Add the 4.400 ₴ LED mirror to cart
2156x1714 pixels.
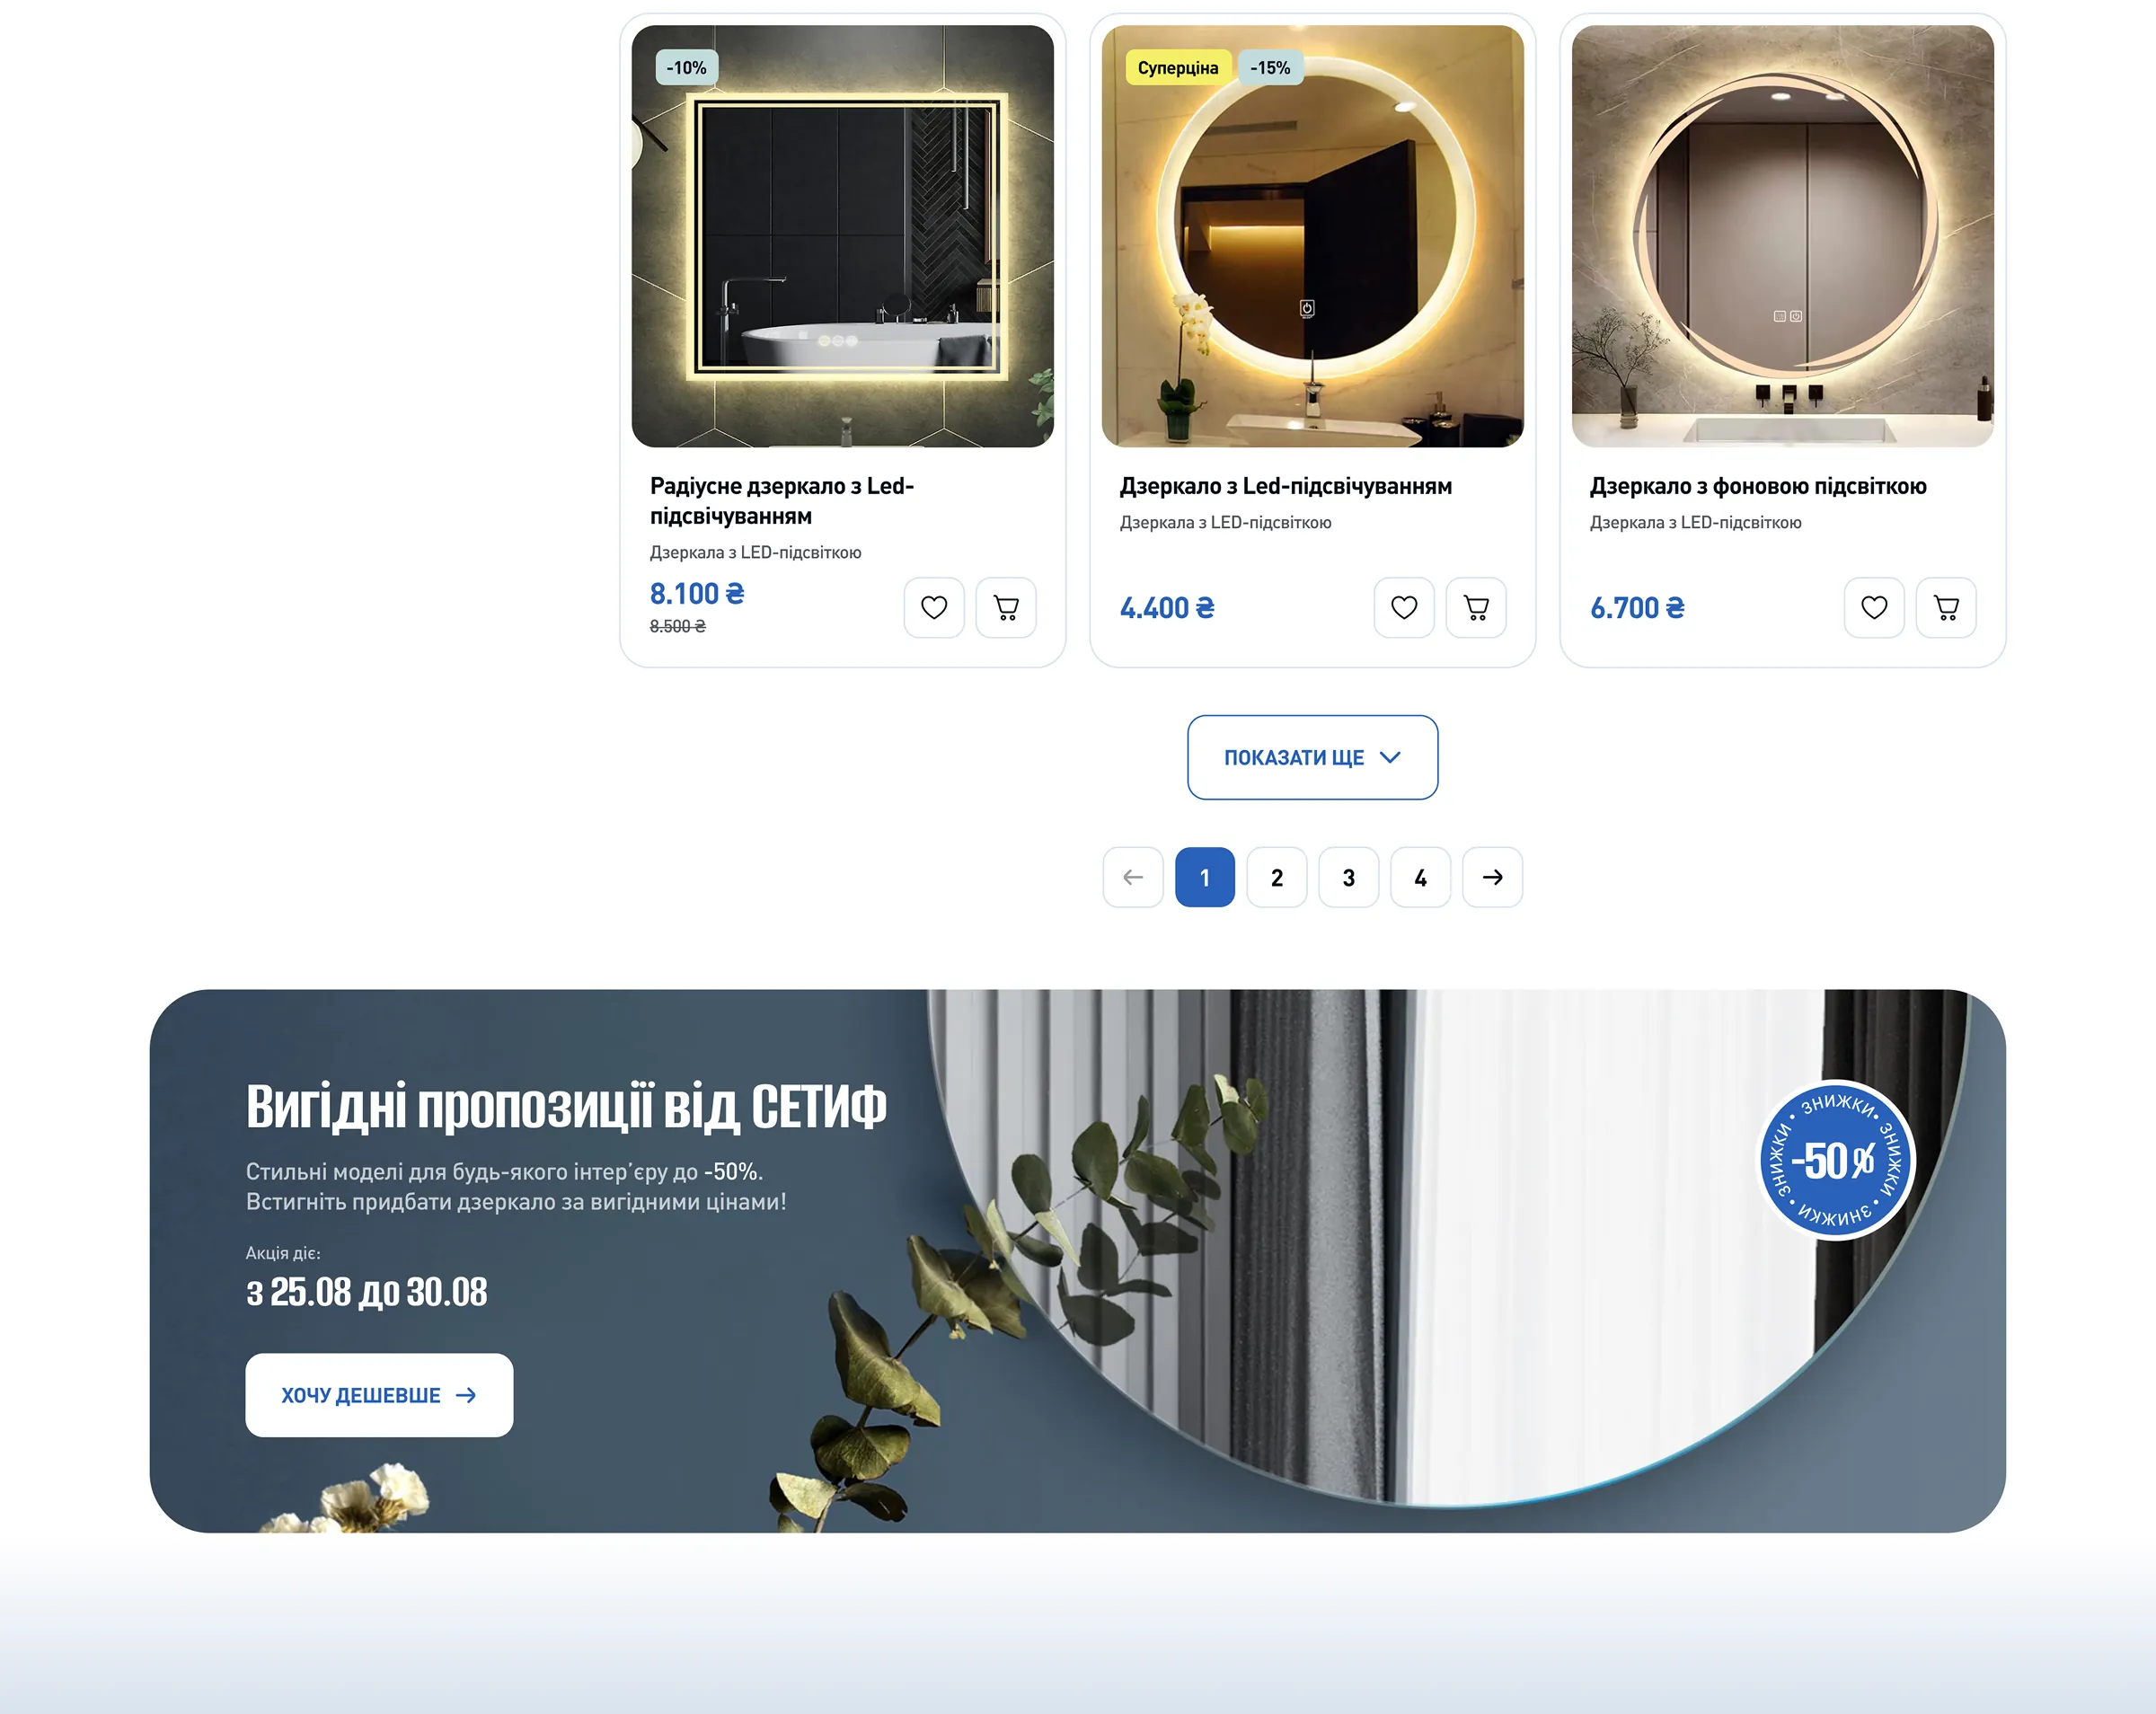1475,607
